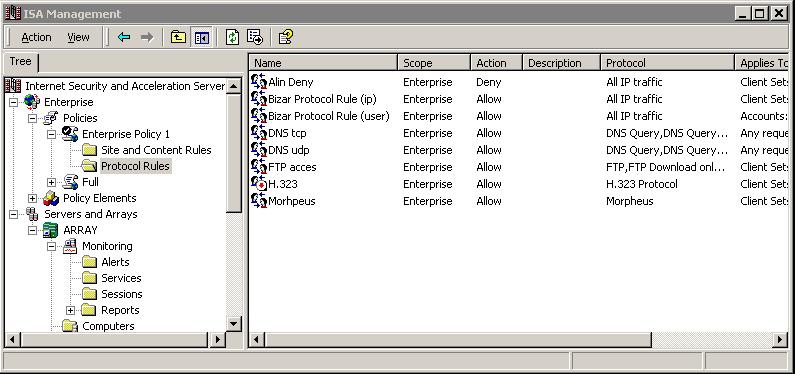795x374 pixels.
Task: Click the Back arrow toolbar icon
Action: [x=124, y=37]
